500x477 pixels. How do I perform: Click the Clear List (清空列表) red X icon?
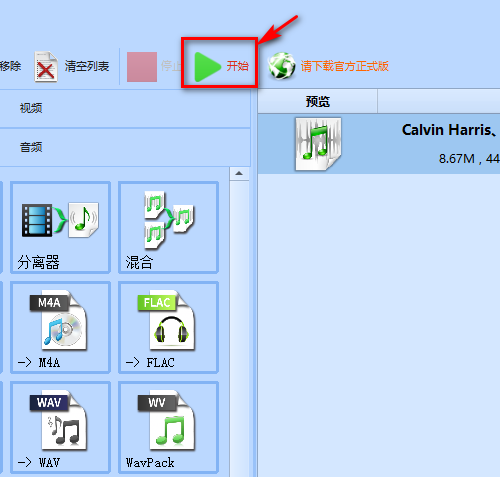[46, 67]
